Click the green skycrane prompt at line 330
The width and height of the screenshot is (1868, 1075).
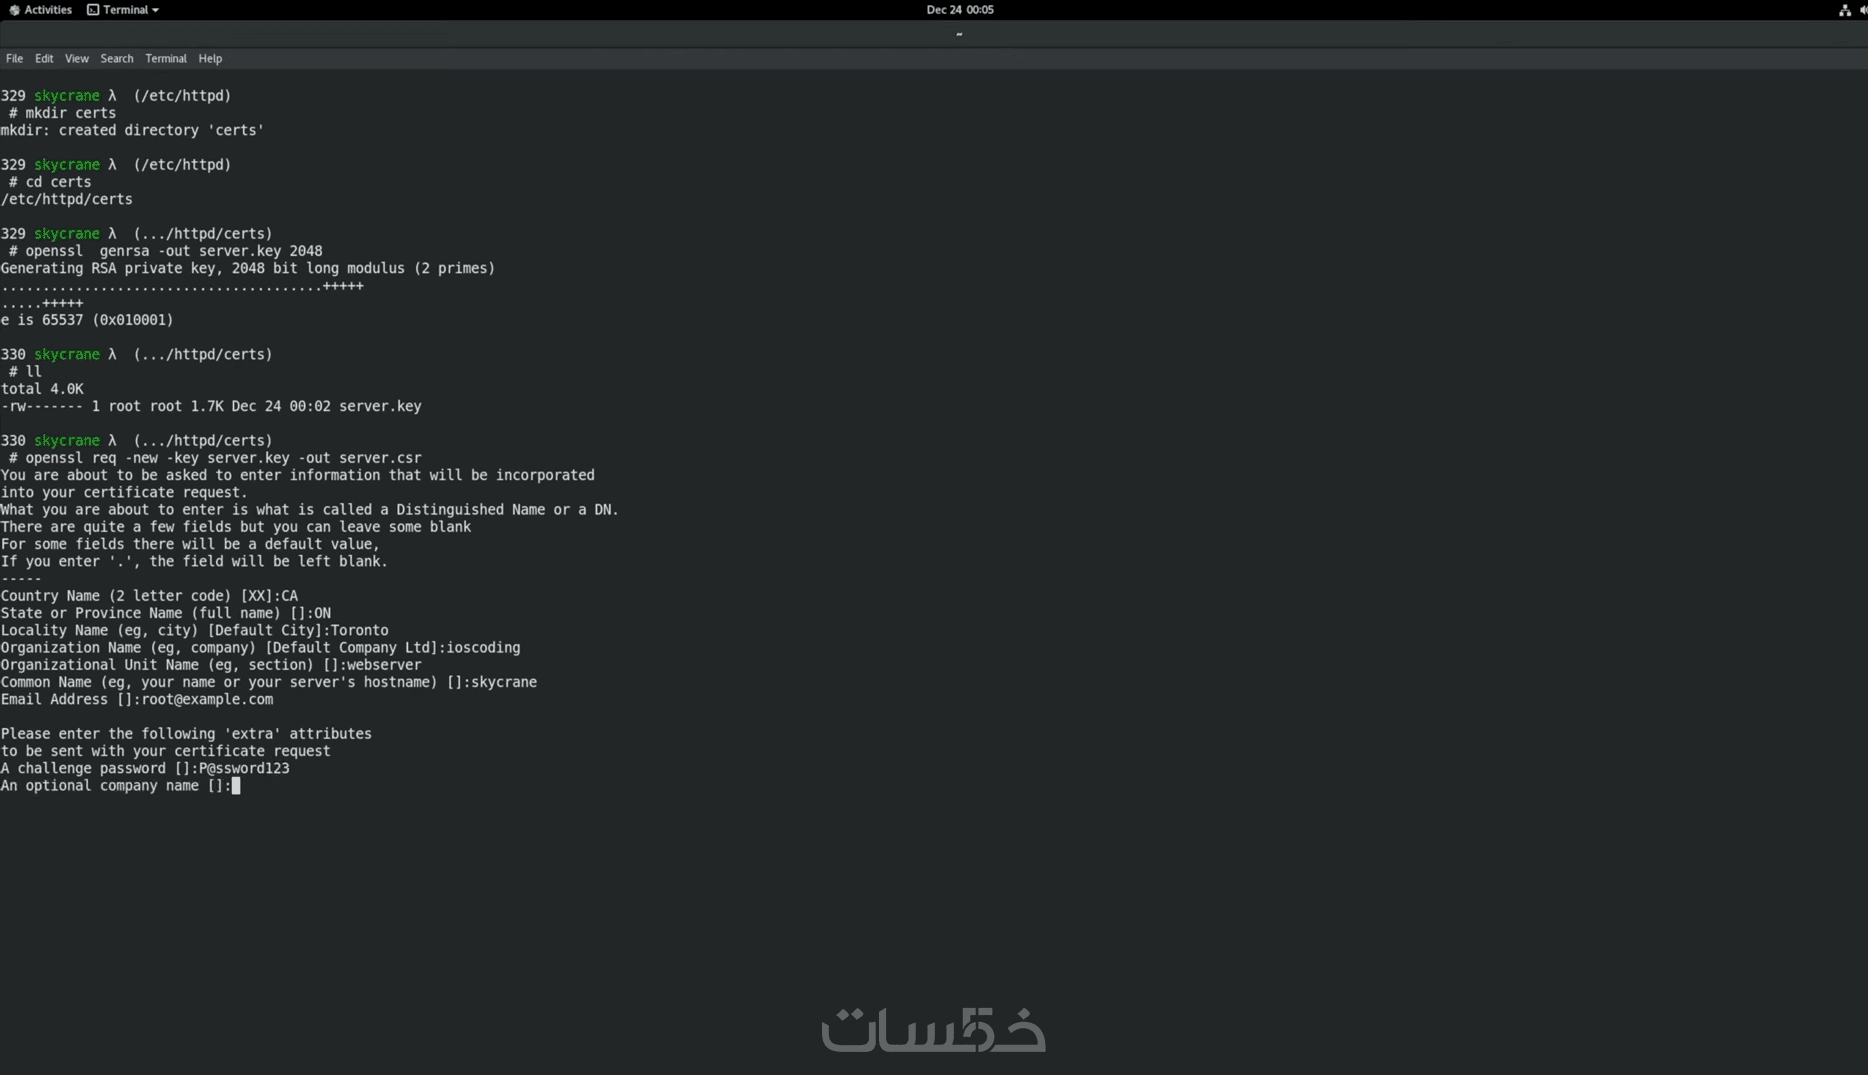66,355
